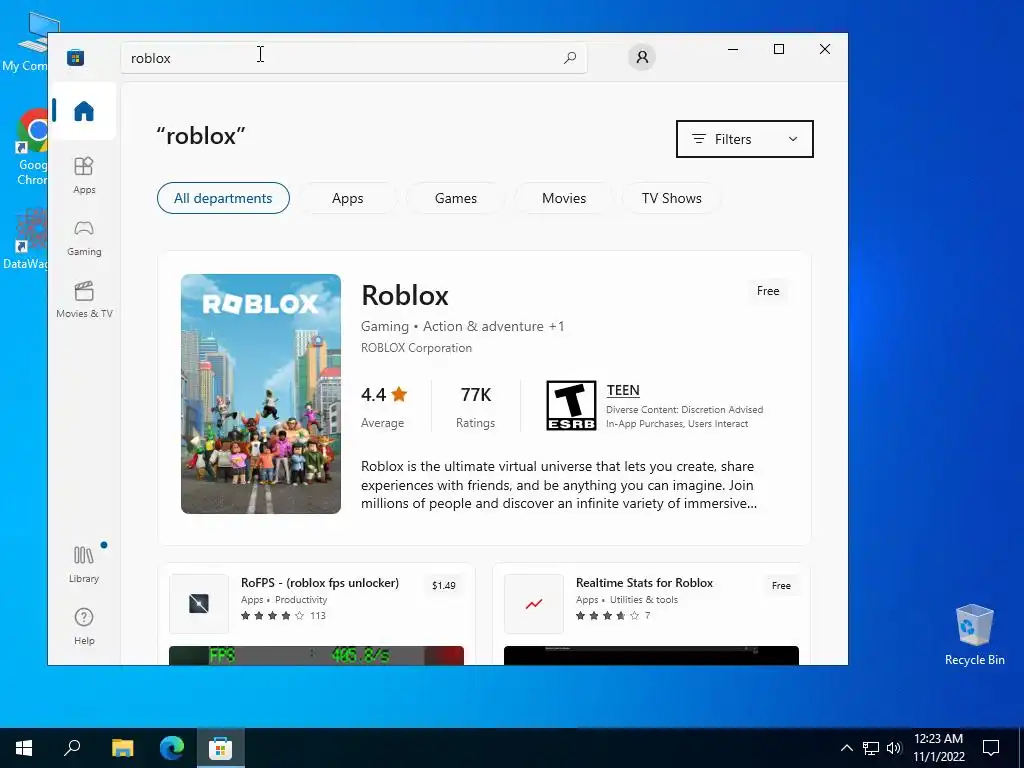This screenshot has height=768, width=1024.
Task: Click the Roblox description paragraph
Action: [x=559, y=485]
